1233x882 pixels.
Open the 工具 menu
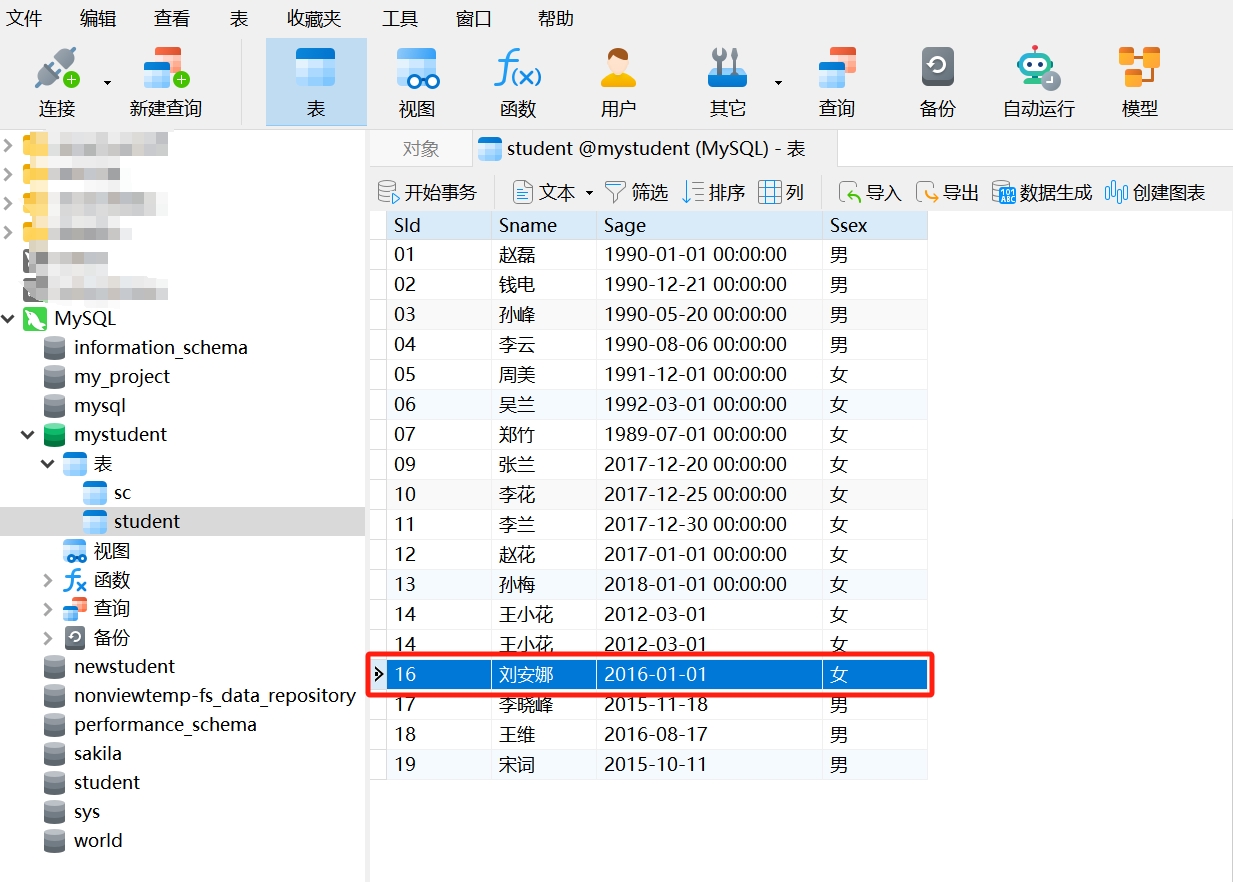click(x=399, y=17)
